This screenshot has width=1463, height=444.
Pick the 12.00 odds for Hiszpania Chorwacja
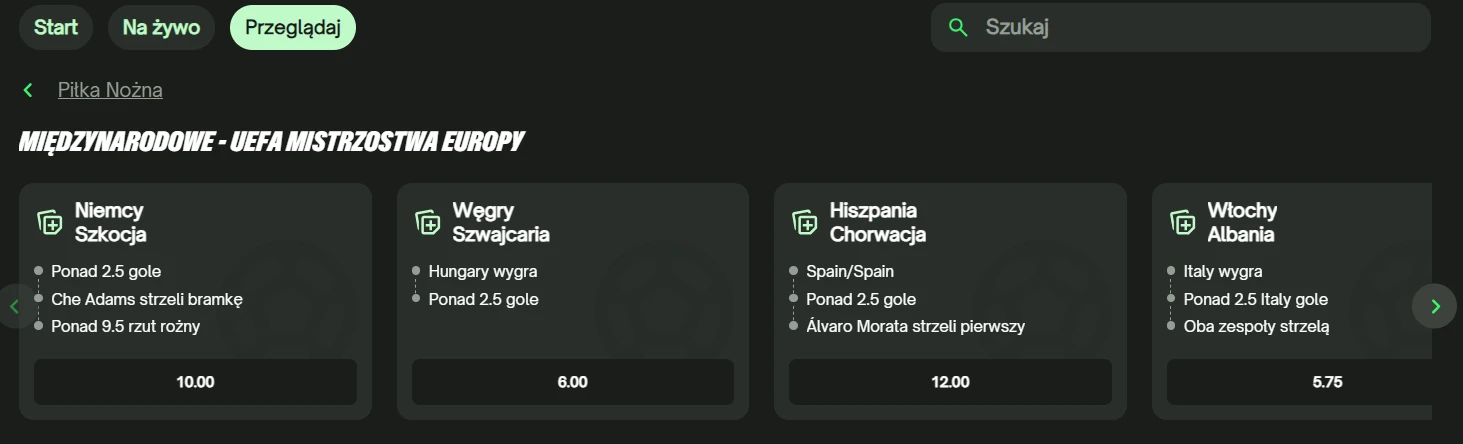click(950, 382)
